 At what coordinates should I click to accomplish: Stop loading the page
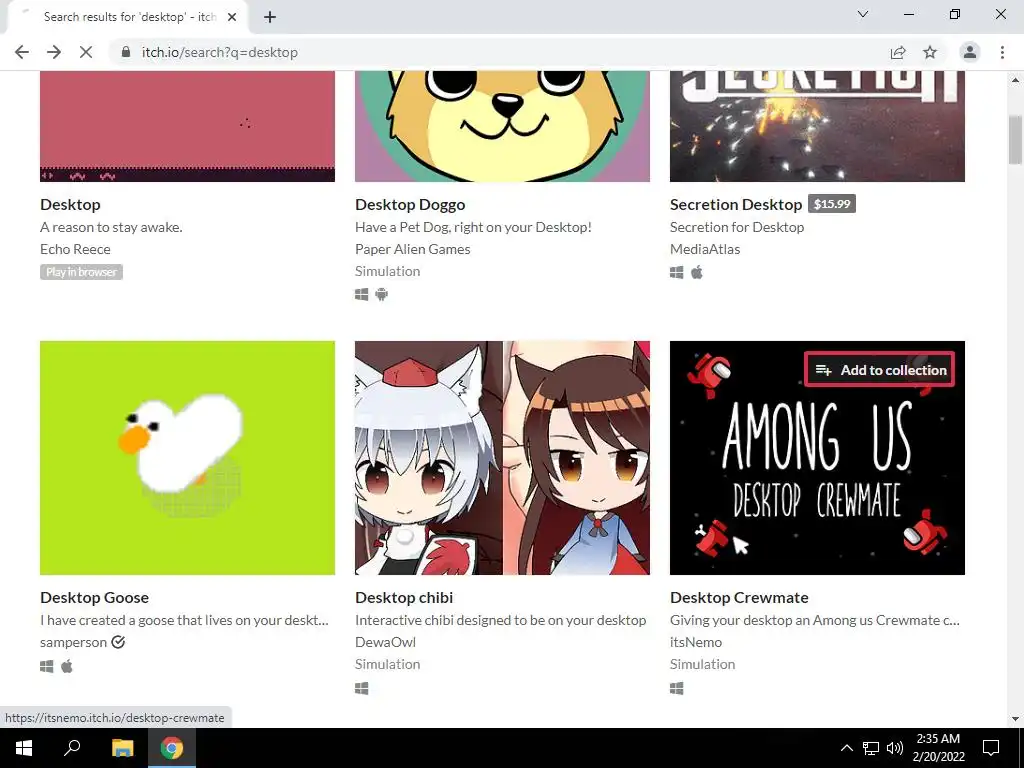tap(86, 52)
